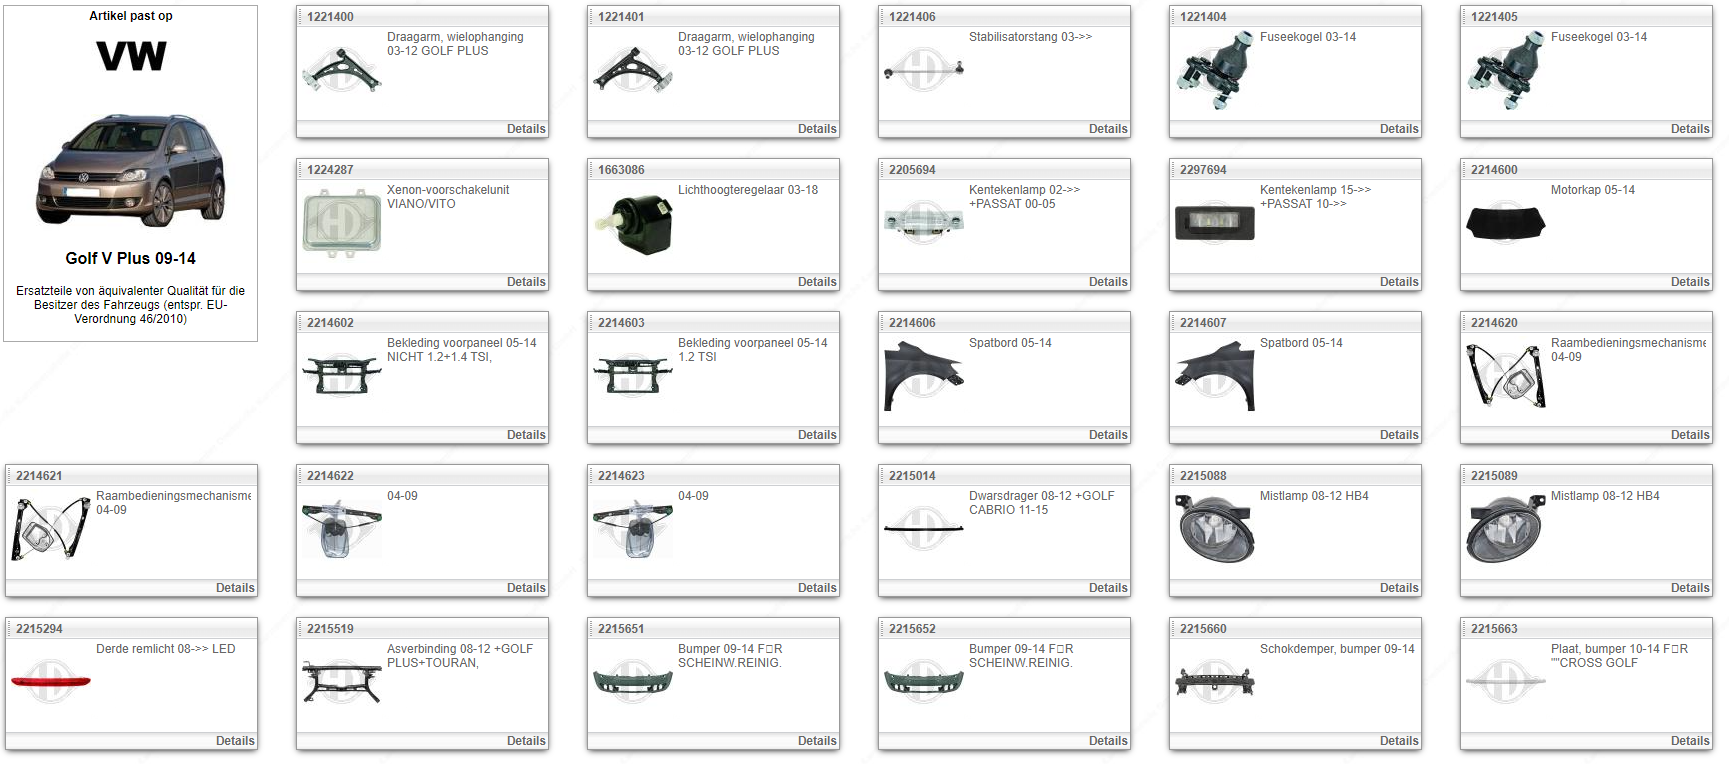Open Details for Kentekenlamp part 2205694
The image size is (1729, 764).
1107,282
